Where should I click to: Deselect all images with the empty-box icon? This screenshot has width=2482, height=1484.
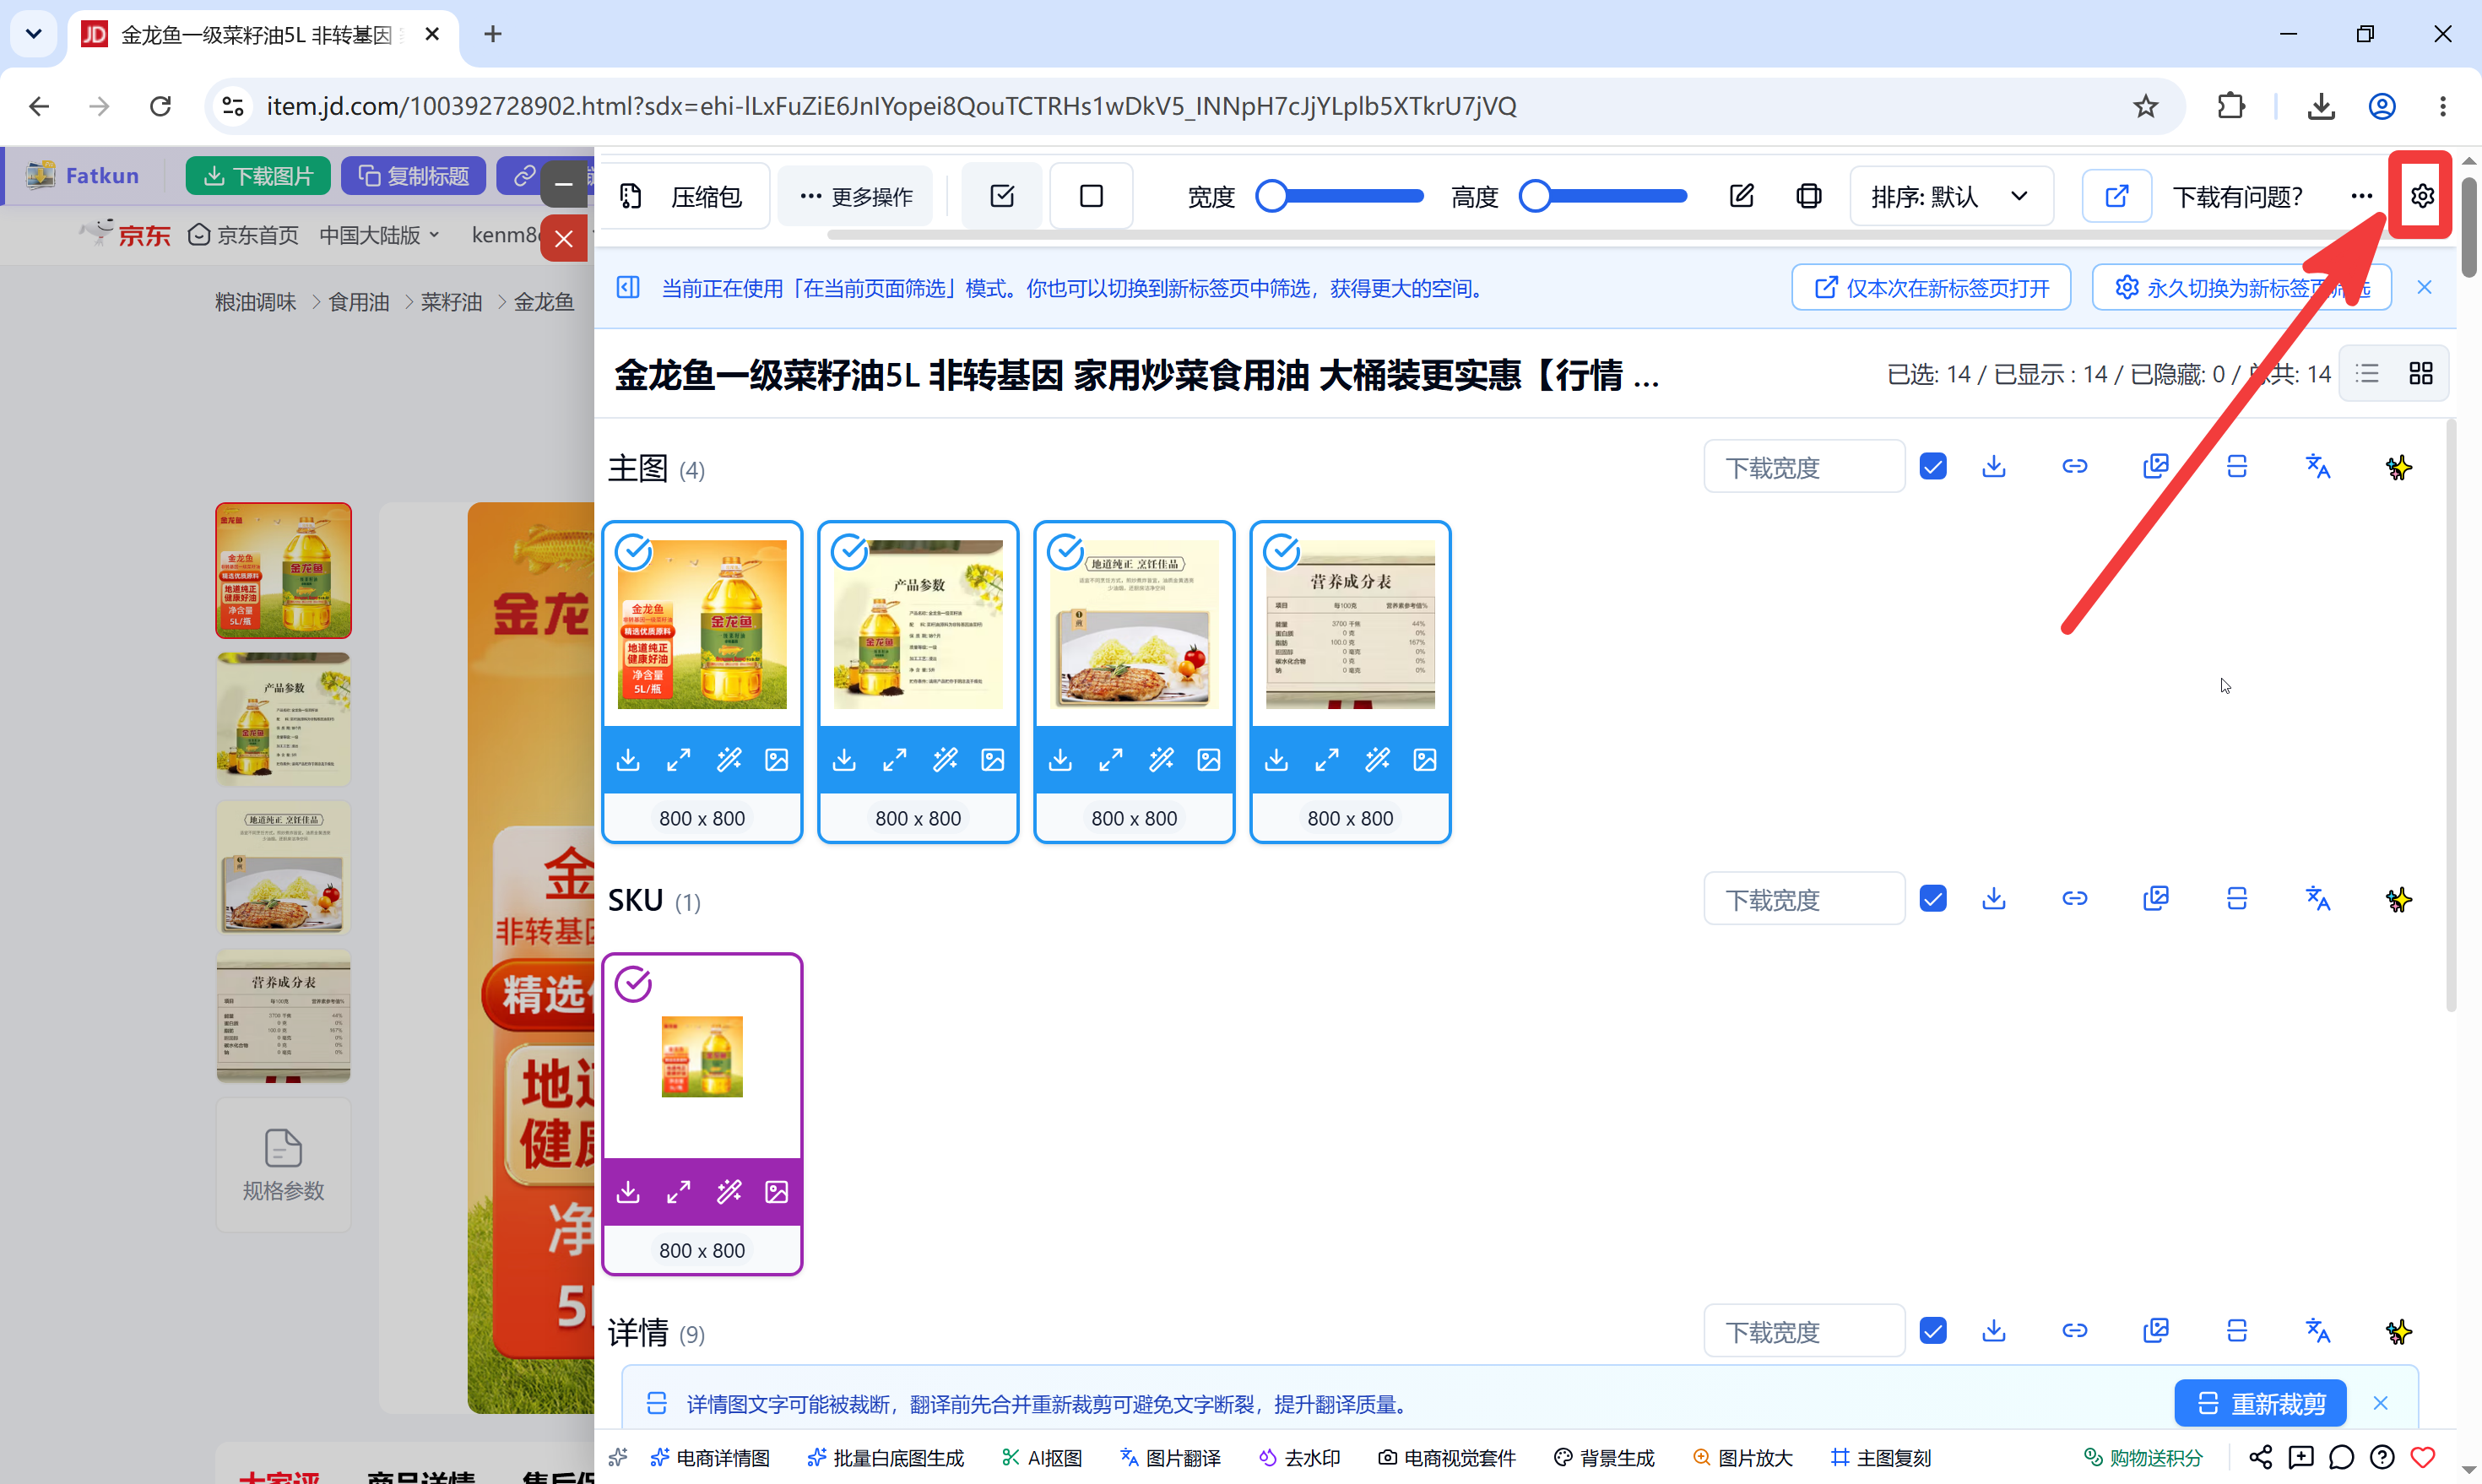click(1091, 196)
